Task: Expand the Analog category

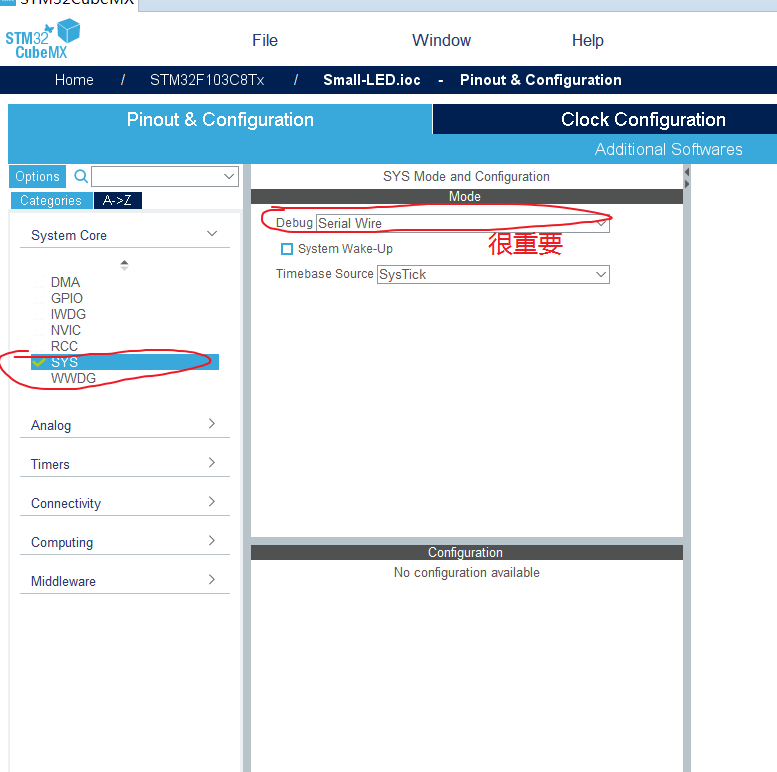Action: point(125,425)
